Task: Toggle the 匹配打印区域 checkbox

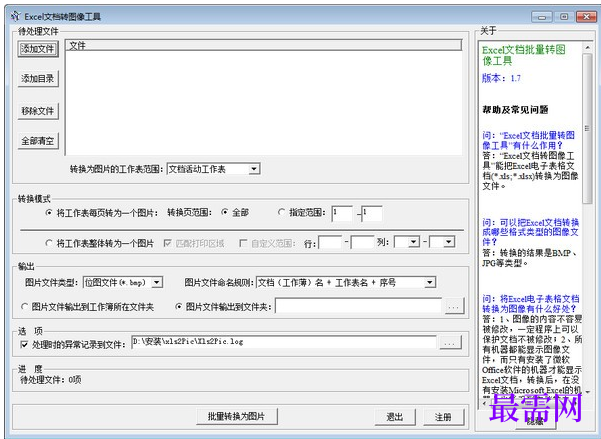Action: [x=167, y=243]
